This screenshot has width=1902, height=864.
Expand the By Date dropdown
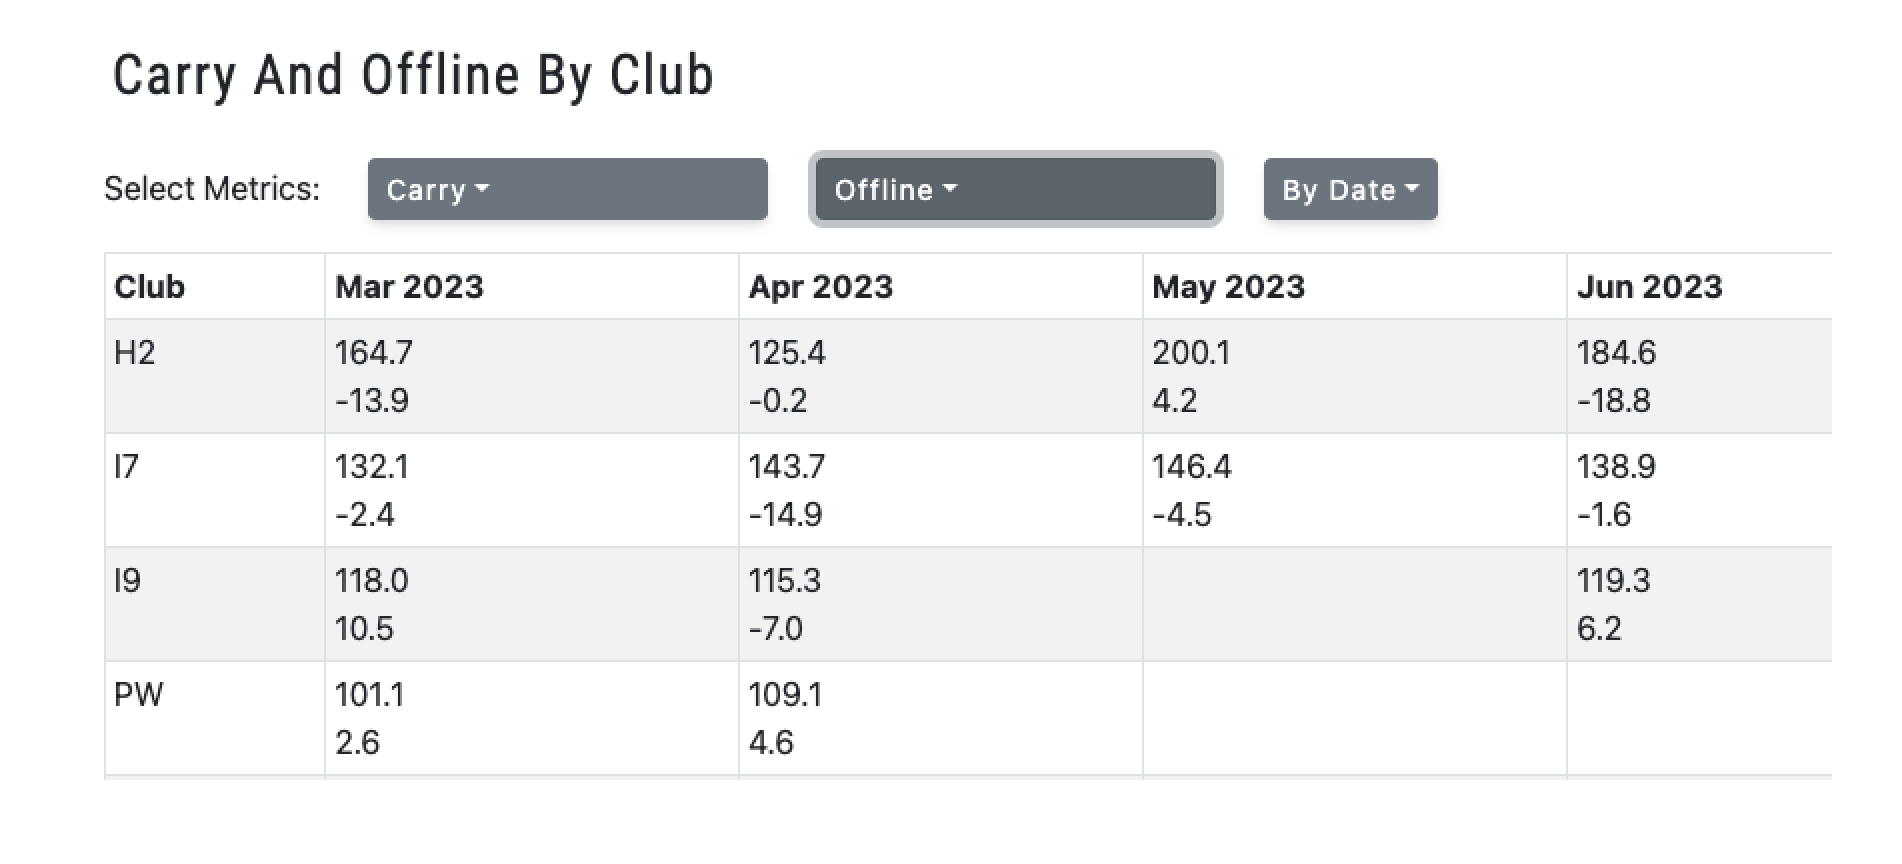(1350, 189)
